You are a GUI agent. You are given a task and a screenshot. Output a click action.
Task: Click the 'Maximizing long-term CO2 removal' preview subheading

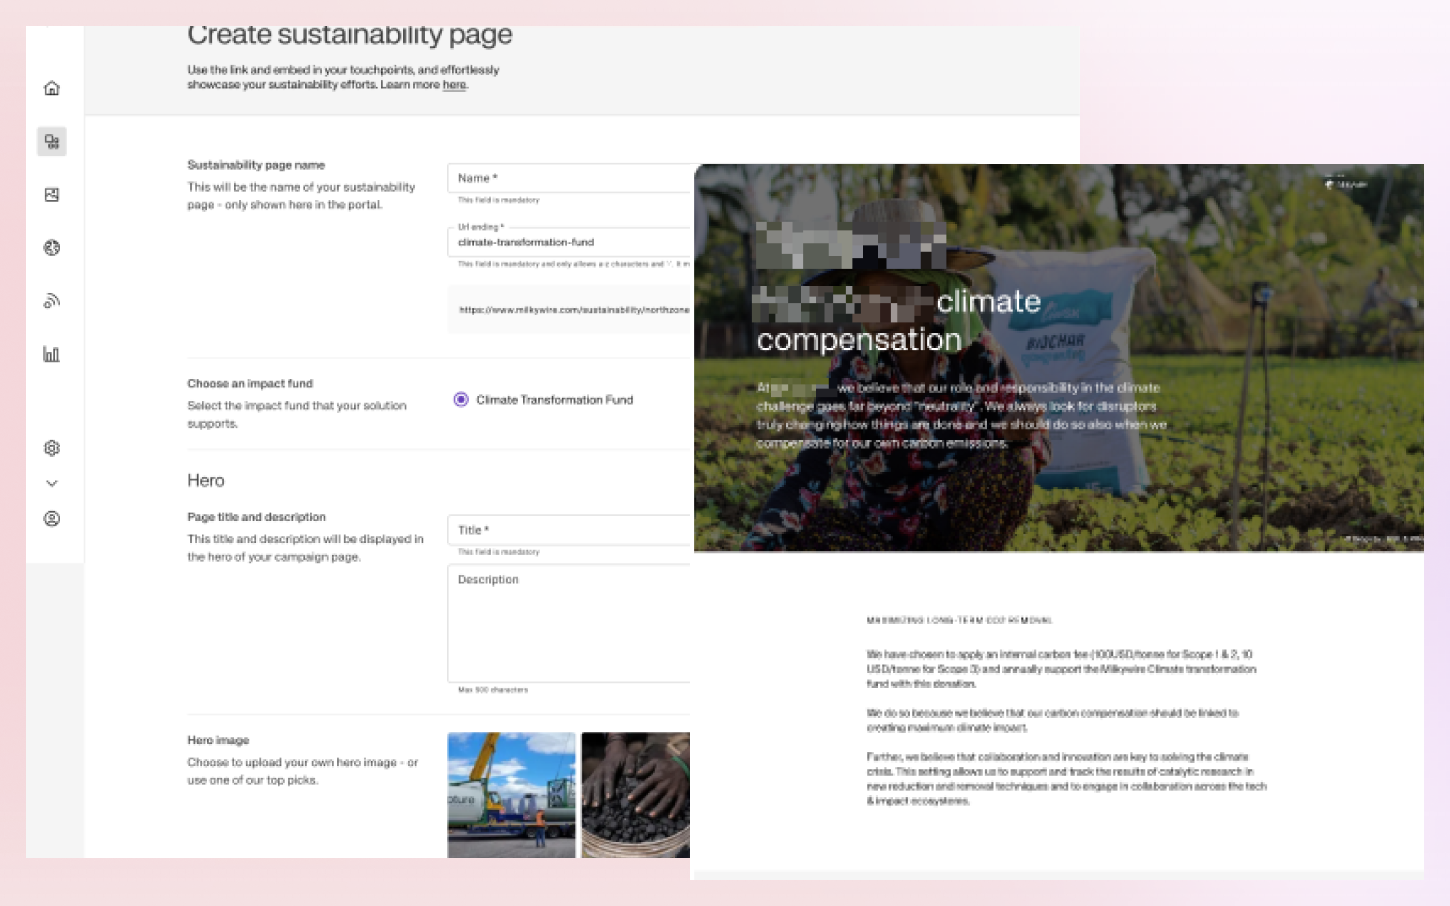(959, 620)
